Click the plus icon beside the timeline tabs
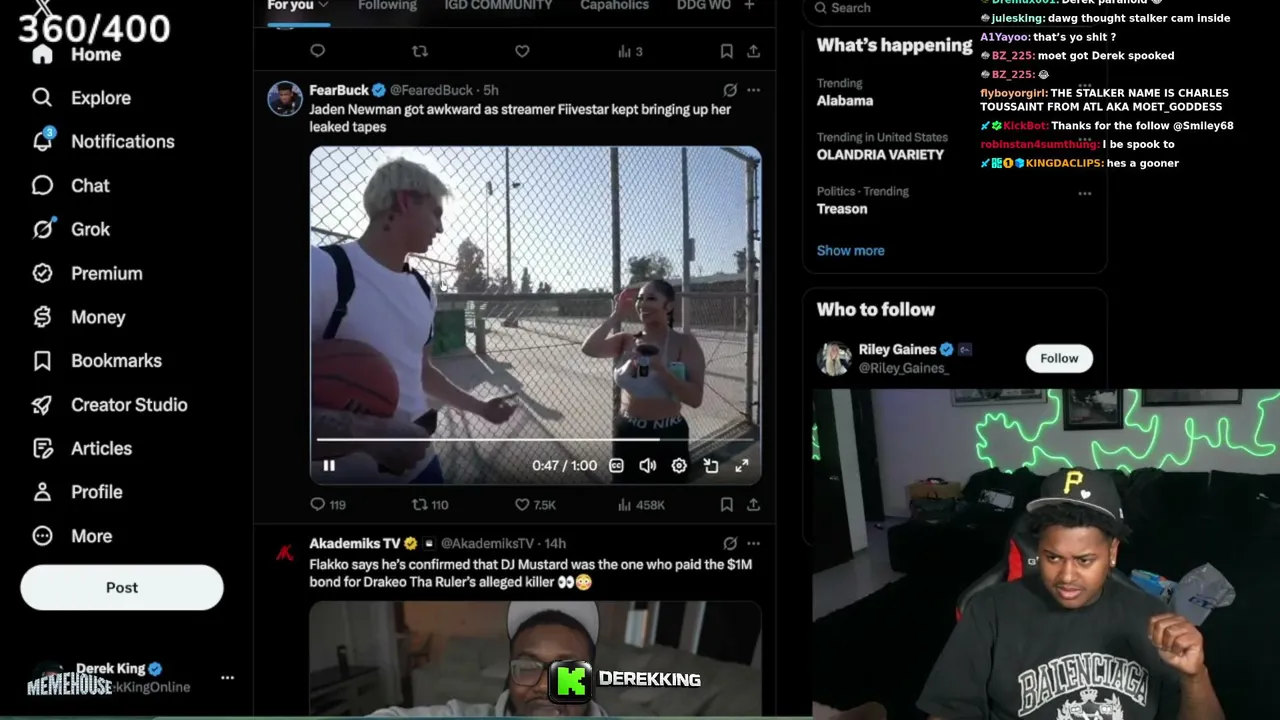Screen dimensions: 1280x720 pyautogui.click(x=749, y=6)
